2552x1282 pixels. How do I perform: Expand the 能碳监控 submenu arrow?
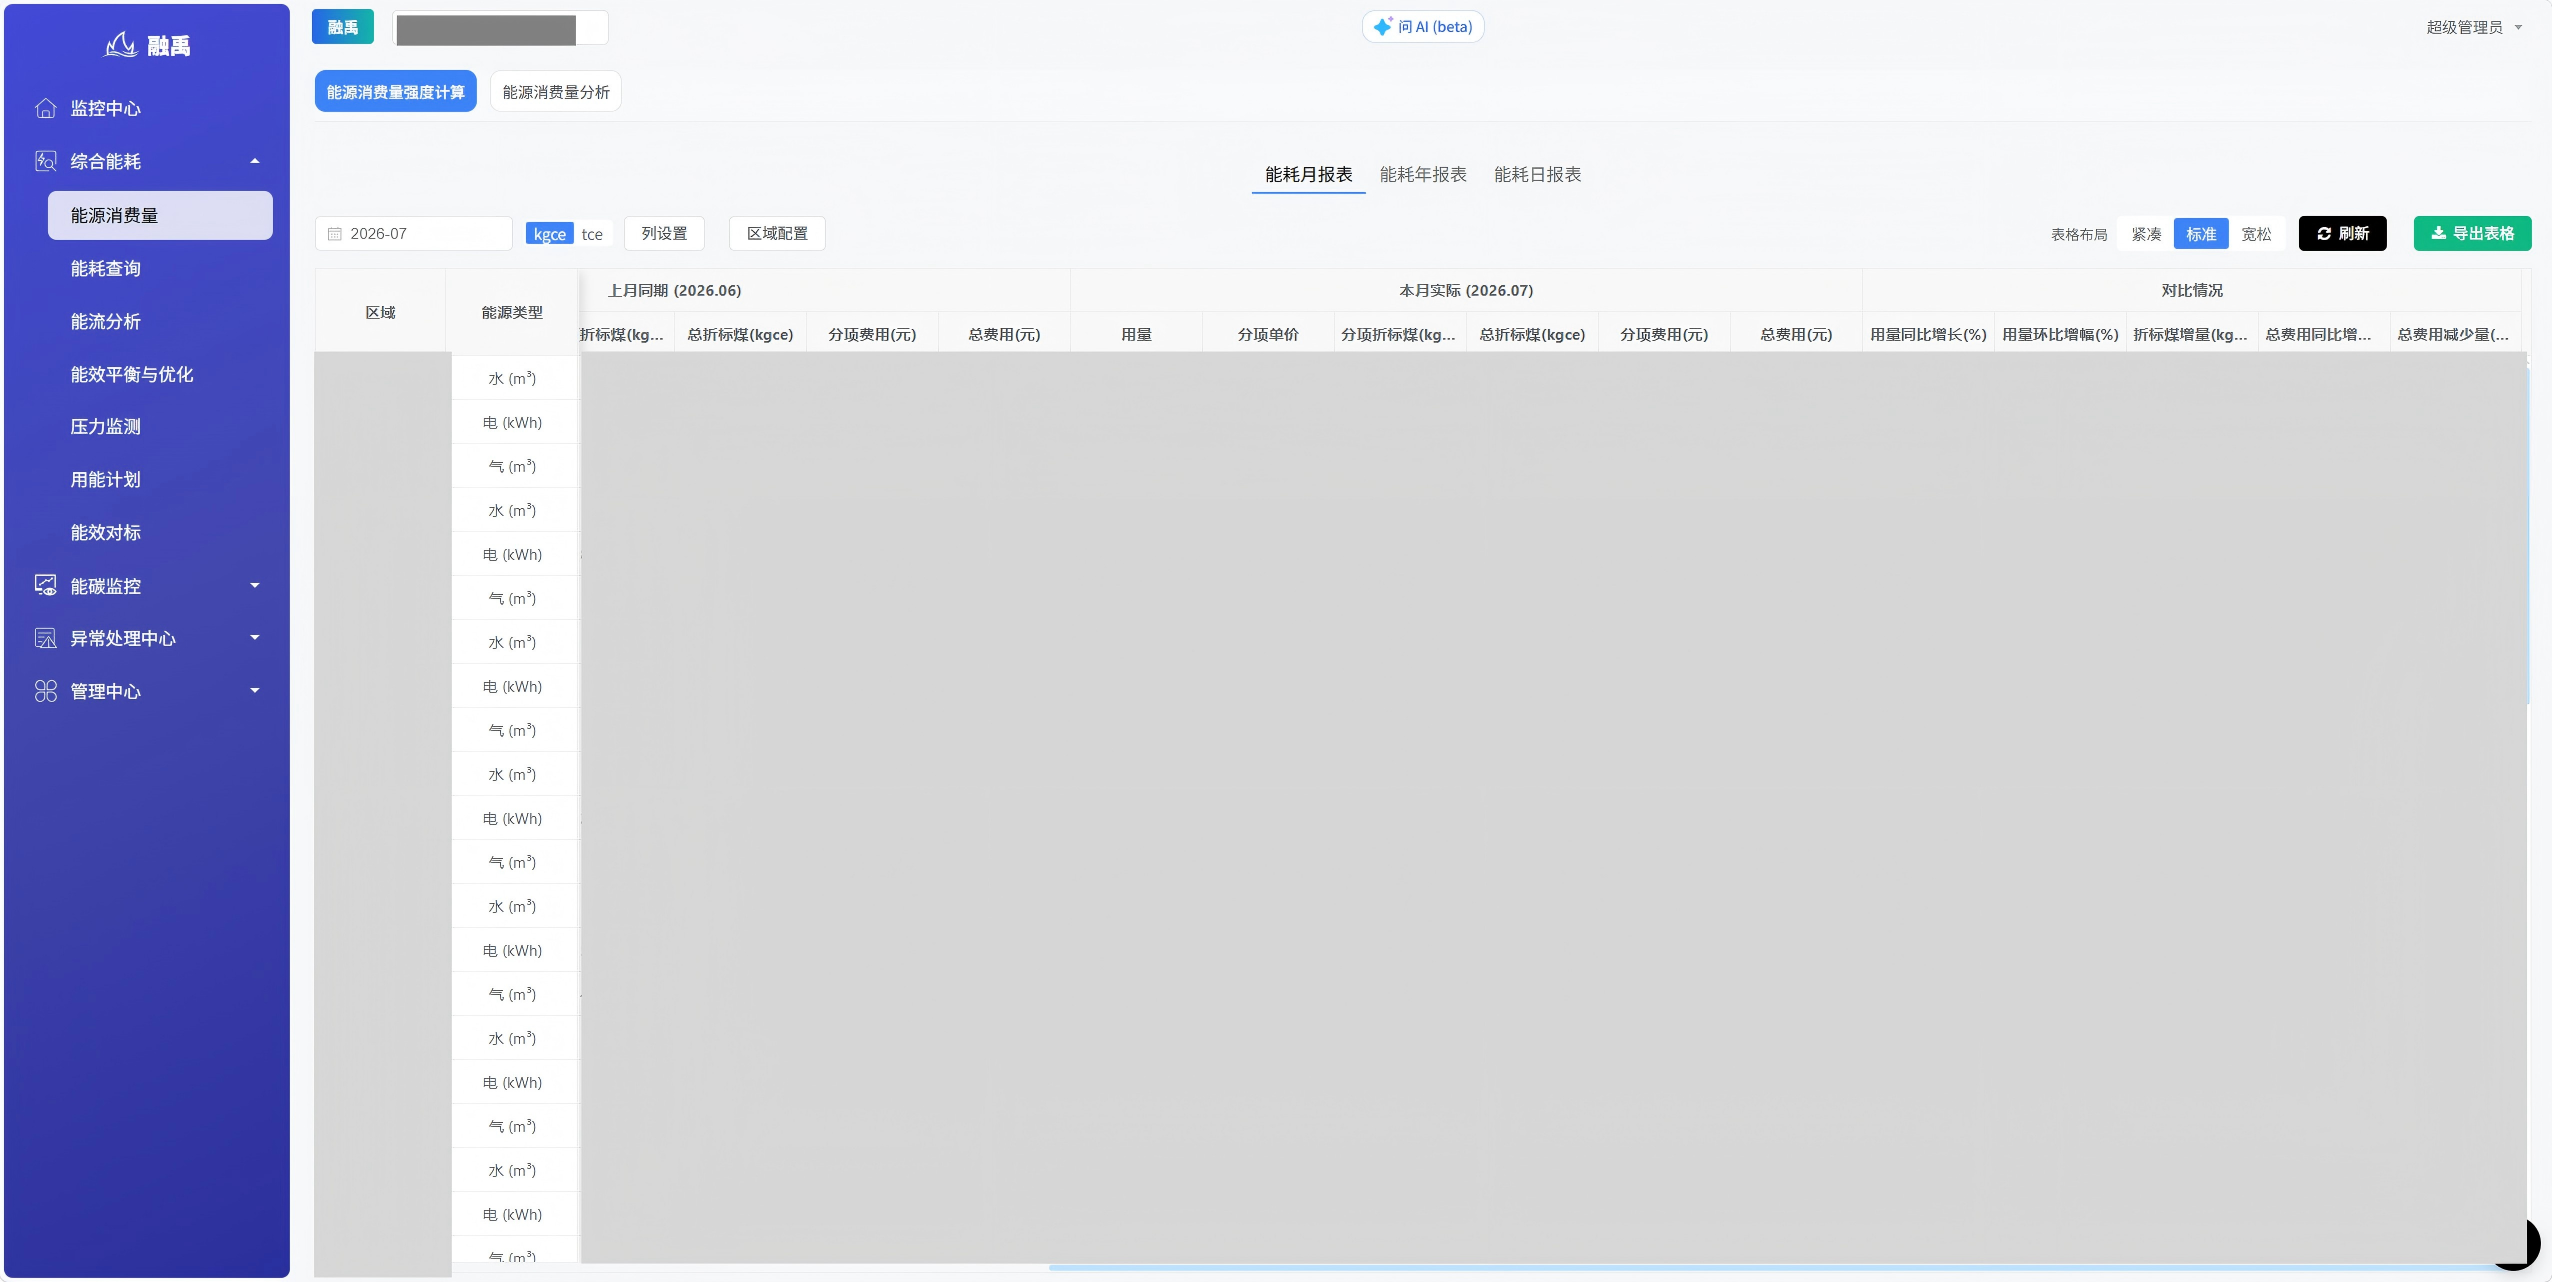point(255,586)
